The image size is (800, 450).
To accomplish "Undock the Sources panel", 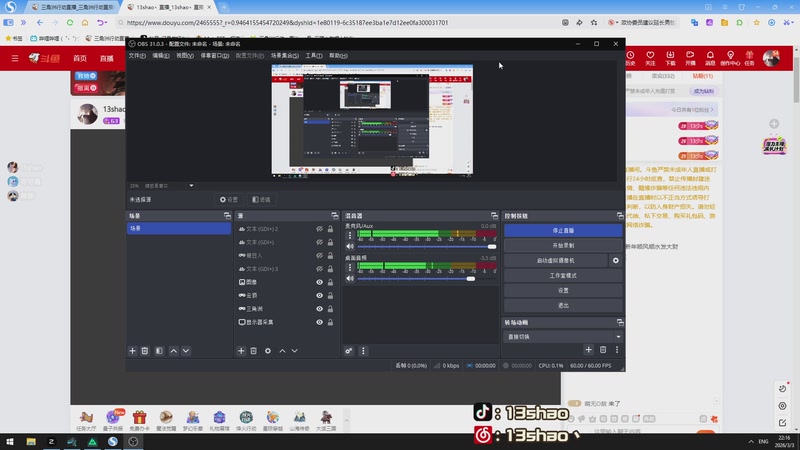I will pos(335,216).
